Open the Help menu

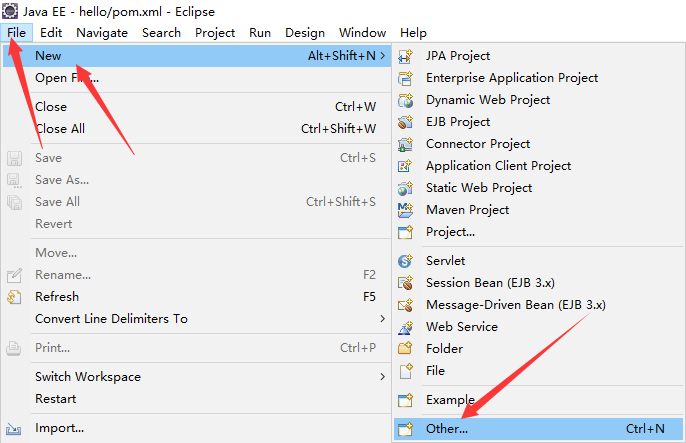pyautogui.click(x=413, y=33)
